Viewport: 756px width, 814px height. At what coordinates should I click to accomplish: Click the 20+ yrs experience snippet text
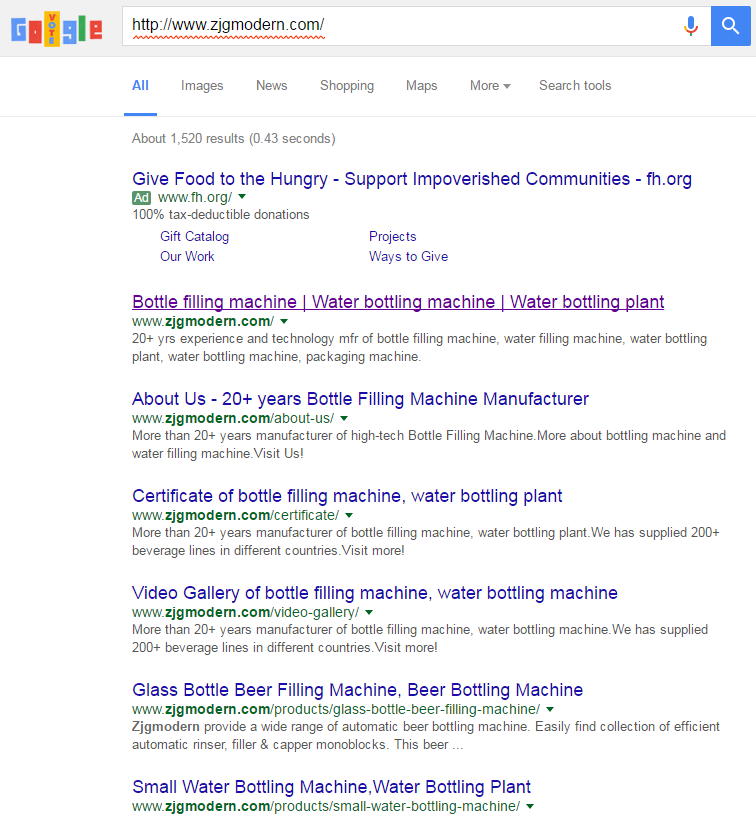point(420,348)
